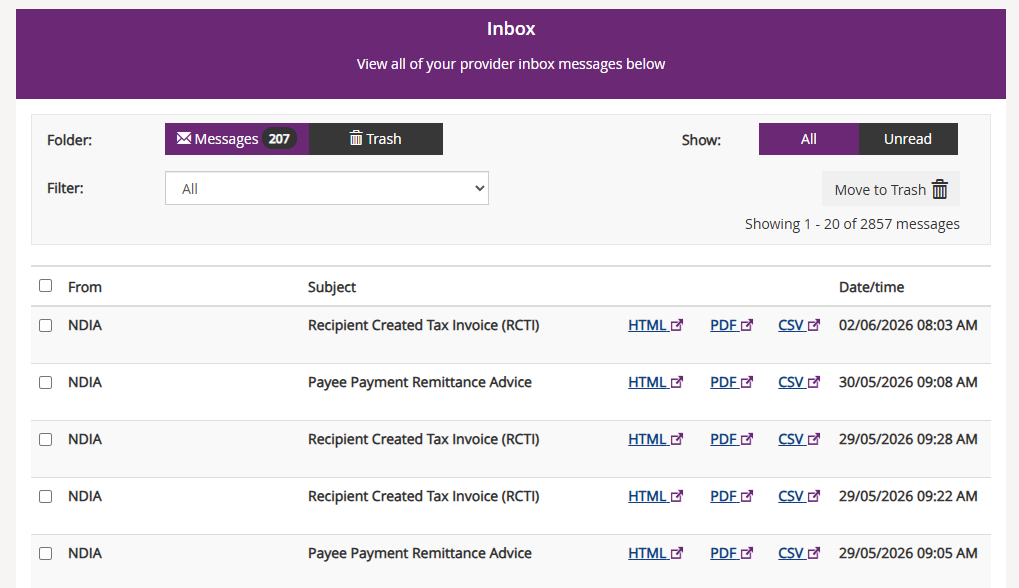This screenshot has width=1019, height=588.
Task: Click the Inbox heading
Action: tap(511, 29)
